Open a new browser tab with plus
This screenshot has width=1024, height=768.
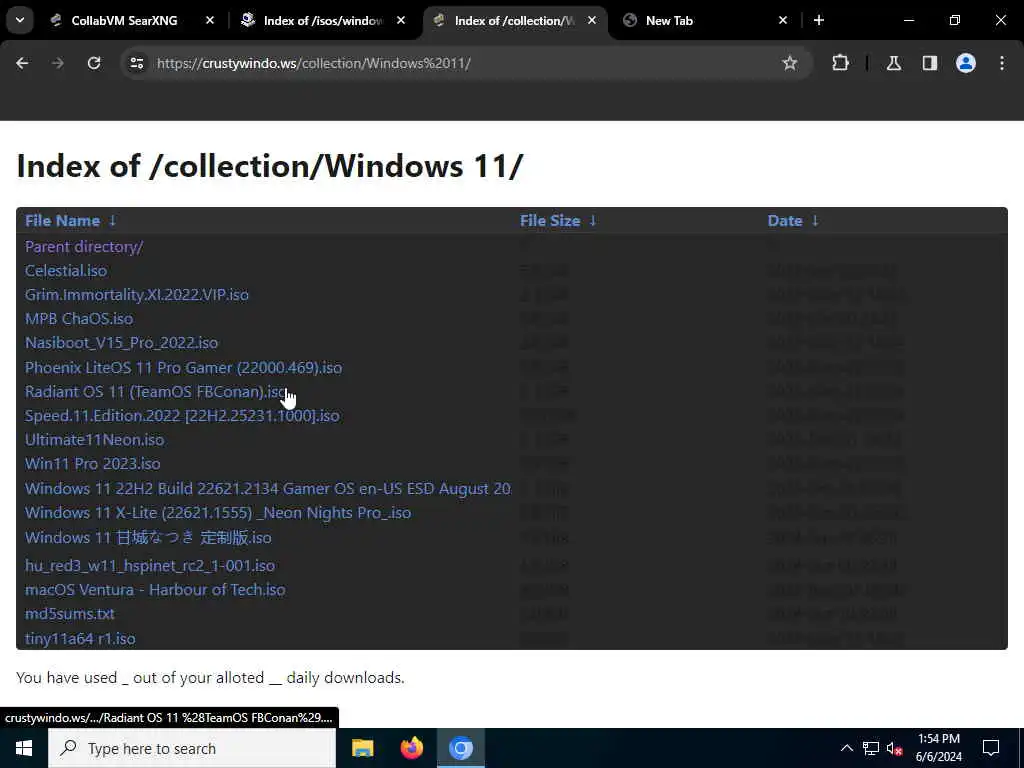pos(818,21)
